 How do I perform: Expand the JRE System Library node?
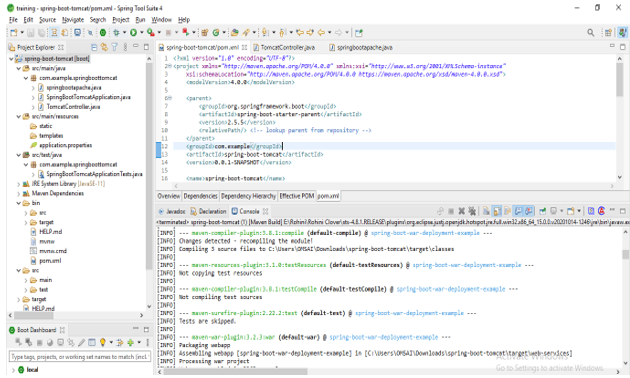click(18, 184)
